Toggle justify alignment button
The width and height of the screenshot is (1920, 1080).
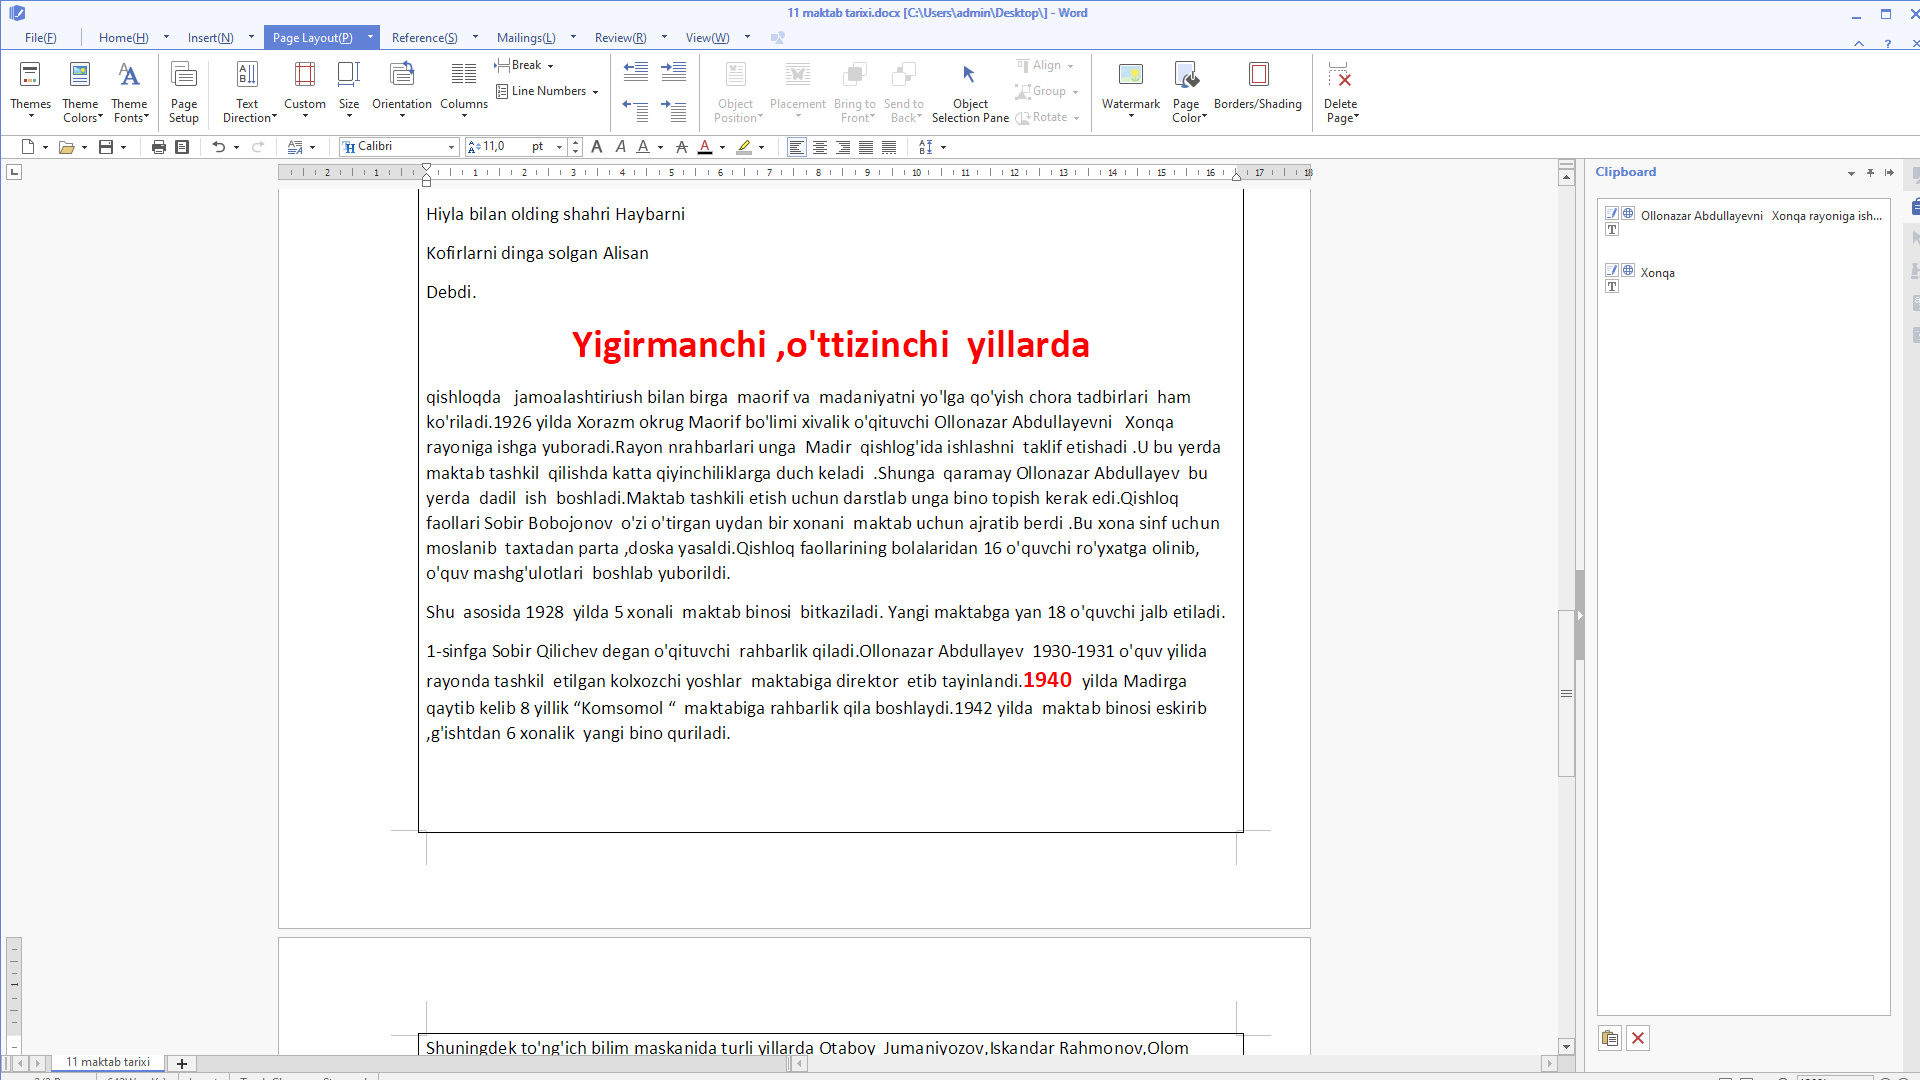(866, 147)
